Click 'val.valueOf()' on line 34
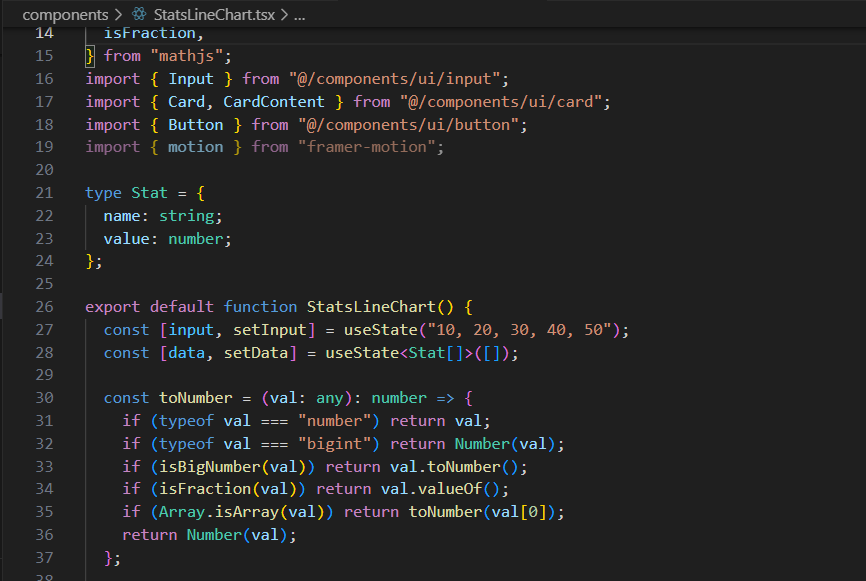The image size is (866, 581). [440, 489]
